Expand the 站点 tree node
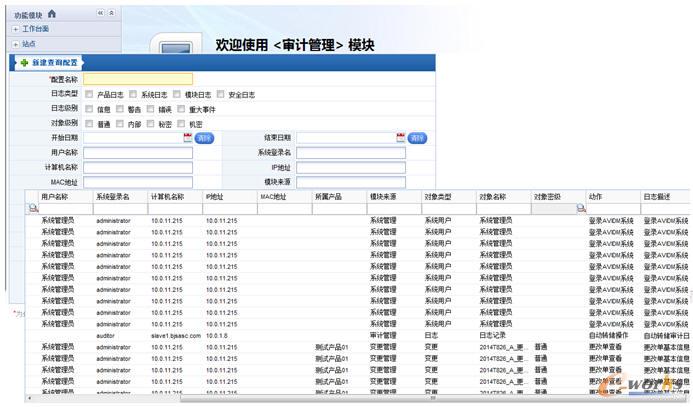This screenshot has width=693, height=407. tap(15, 44)
